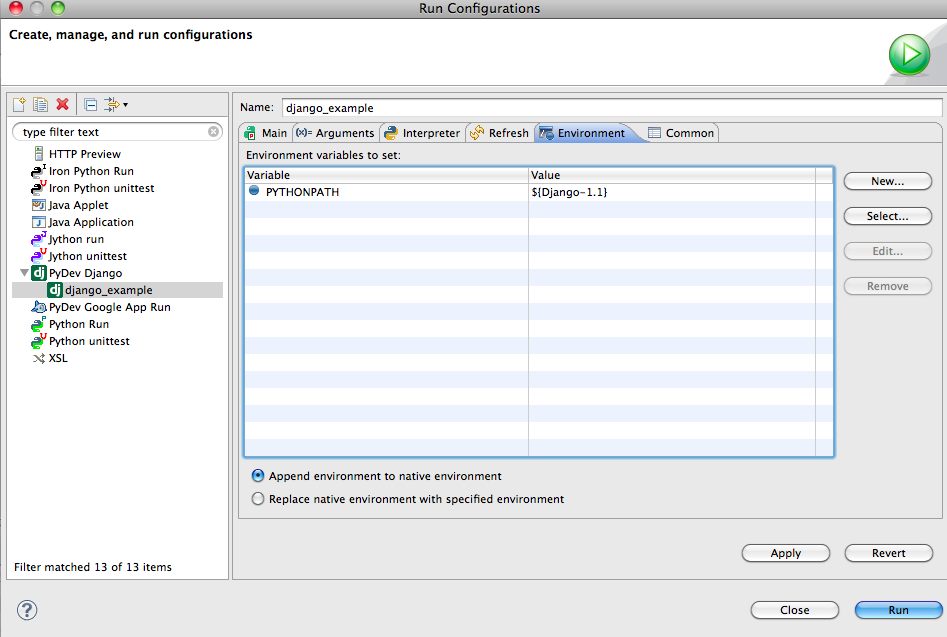
Task: Duplicate the selected launch configuration
Action: coord(38,104)
